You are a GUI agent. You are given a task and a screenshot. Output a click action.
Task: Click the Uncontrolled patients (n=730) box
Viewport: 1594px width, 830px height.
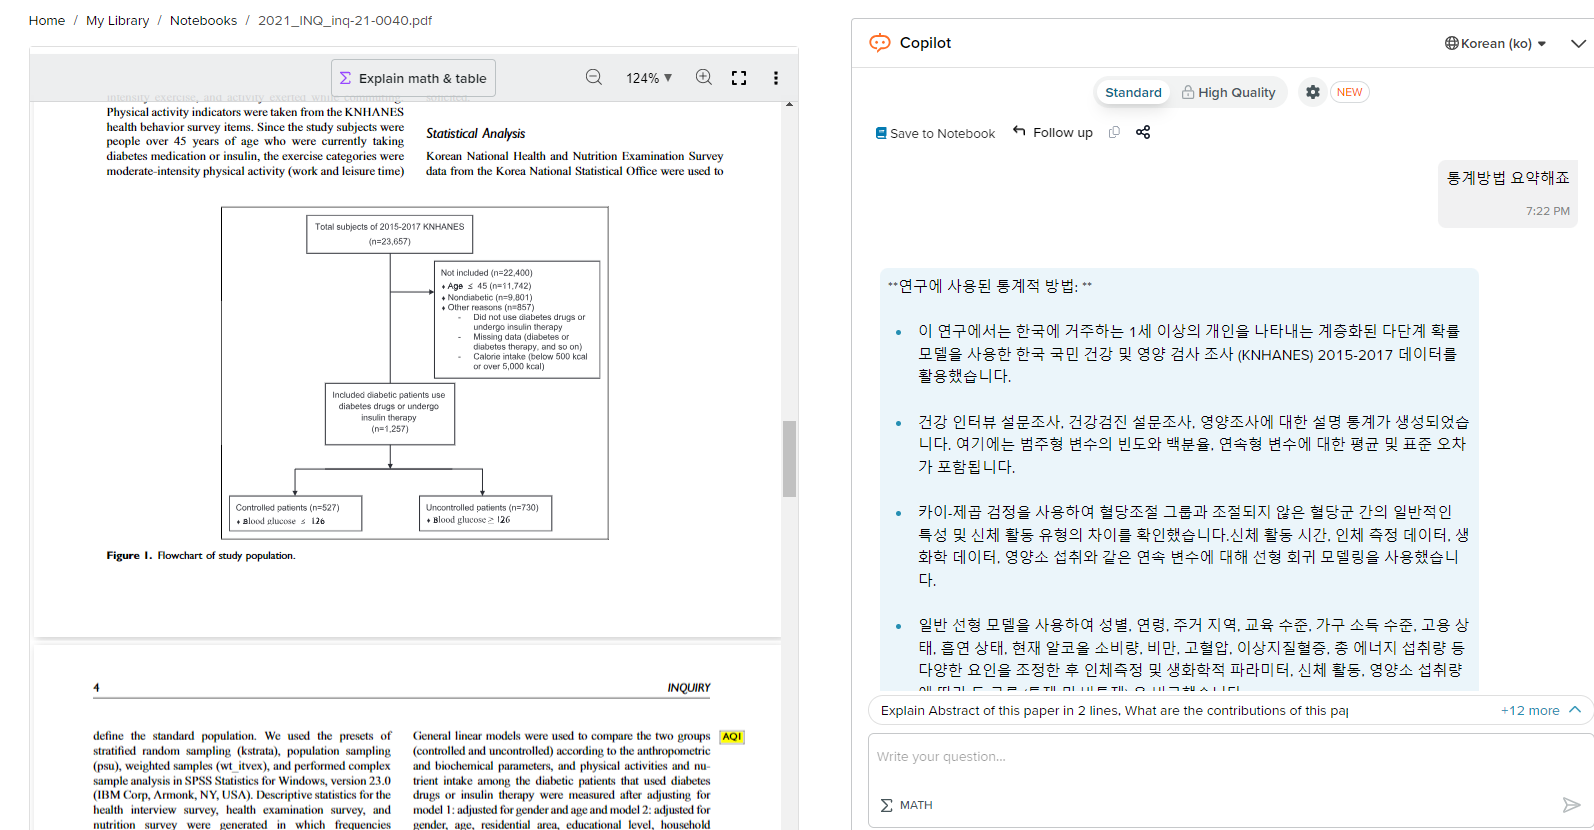click(485, 513)
